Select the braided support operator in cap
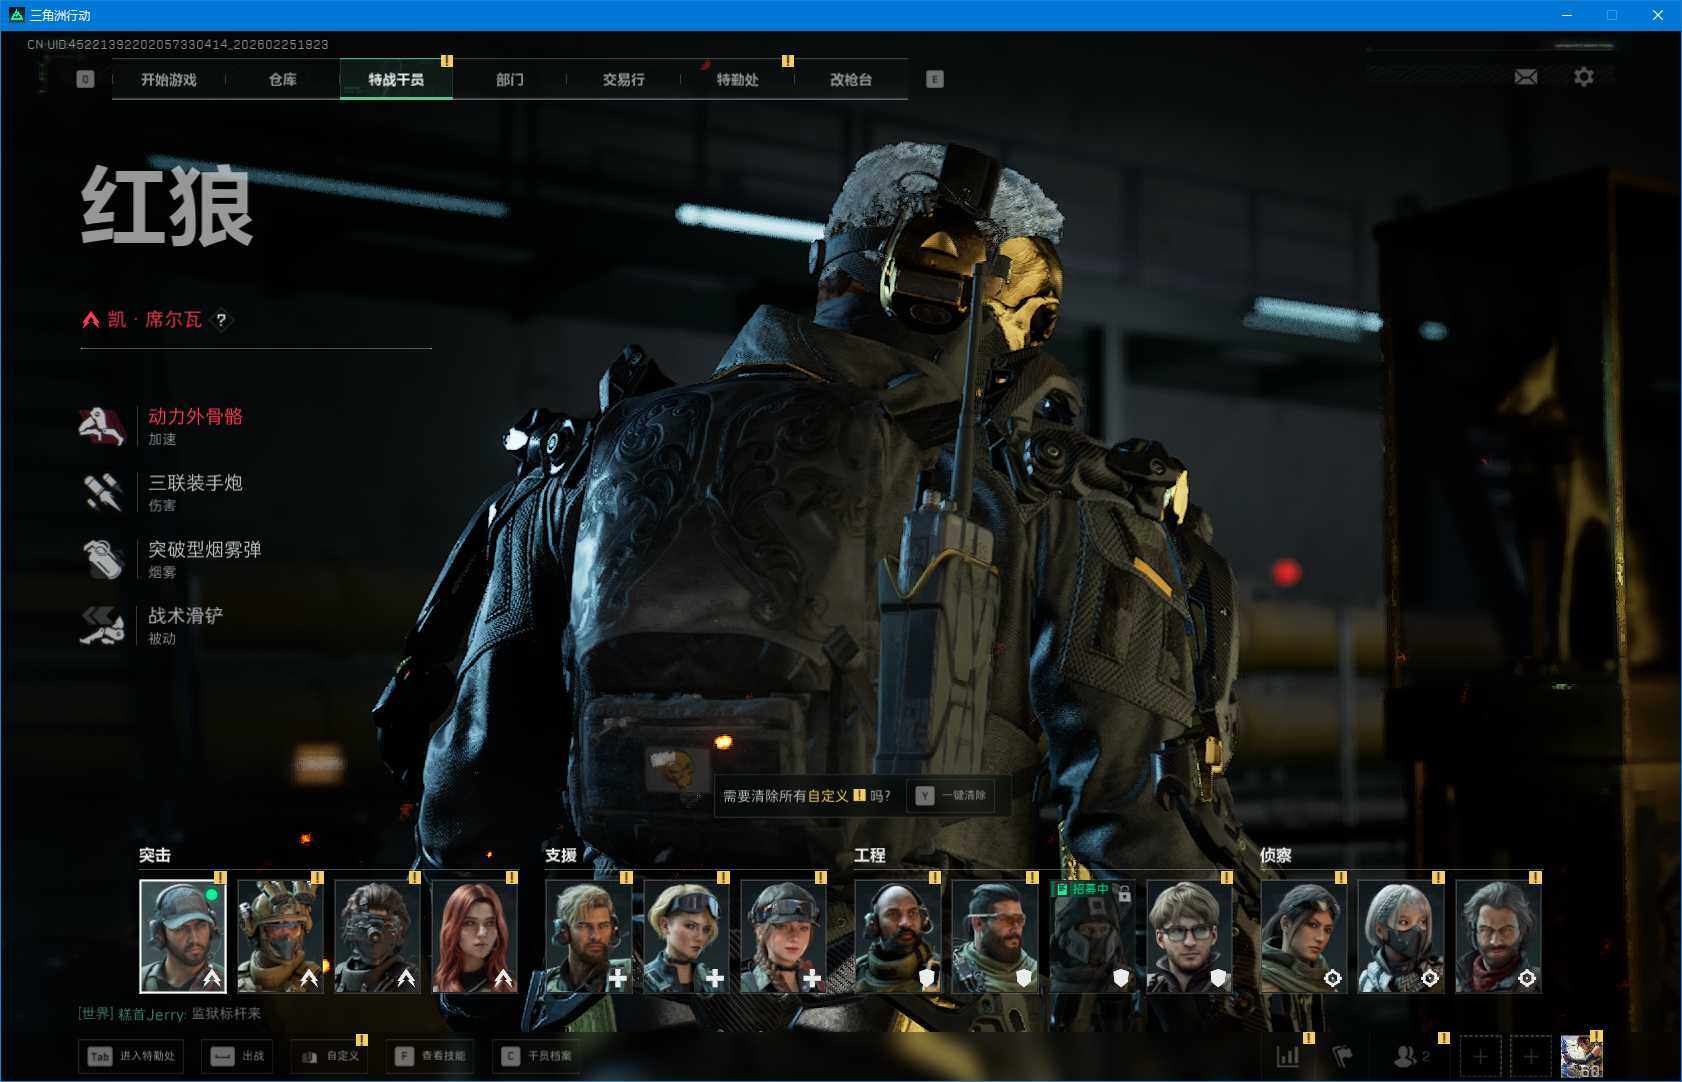 (783, 936)
